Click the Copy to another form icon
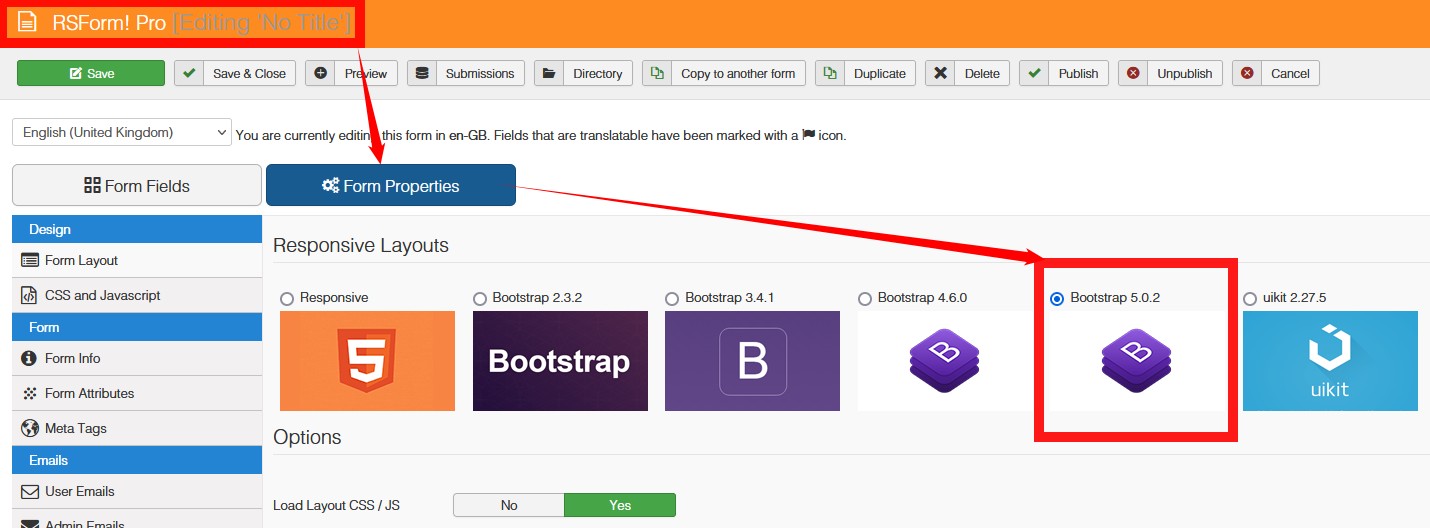Screen dimensions: 1430x528 [x=657, y=73]
